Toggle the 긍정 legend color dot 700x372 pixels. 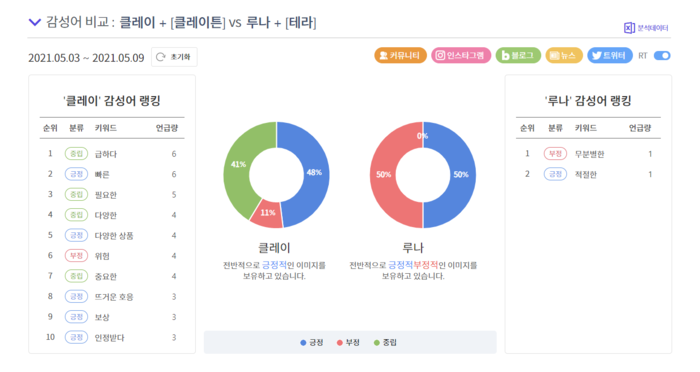click(x=303, y=343)
